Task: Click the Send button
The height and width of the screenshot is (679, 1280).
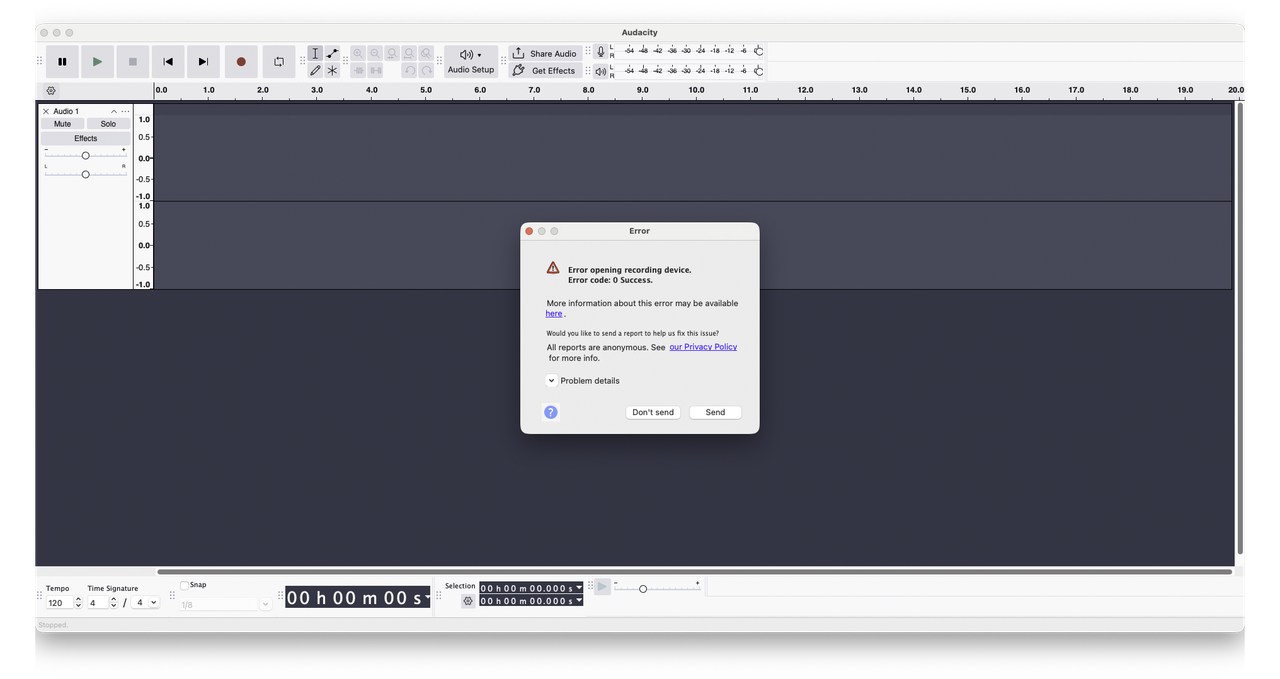Action: (x=715, y=412)
